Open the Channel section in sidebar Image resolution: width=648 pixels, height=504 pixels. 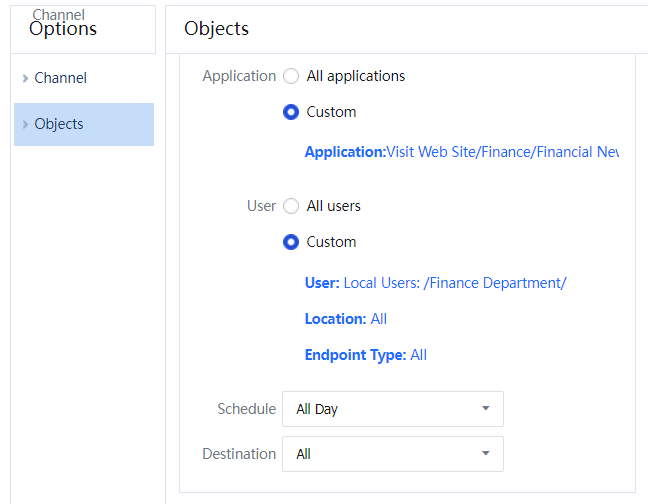[x=61, y=78]
